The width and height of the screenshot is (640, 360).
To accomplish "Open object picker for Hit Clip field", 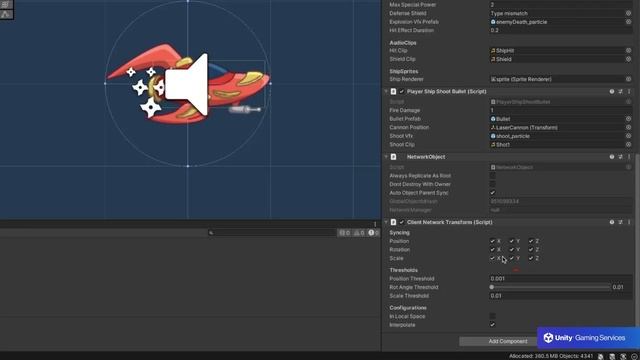I will tap(628, 51).
